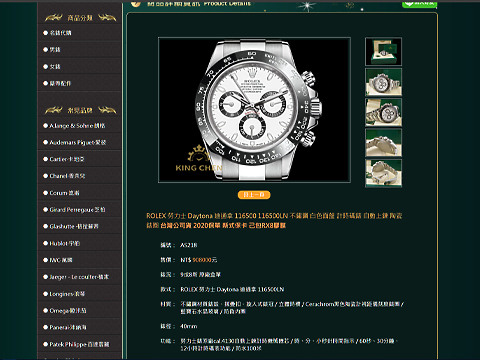480x360 pixels.
Task: Click the orange back button under the image
Action: [254, 195]
